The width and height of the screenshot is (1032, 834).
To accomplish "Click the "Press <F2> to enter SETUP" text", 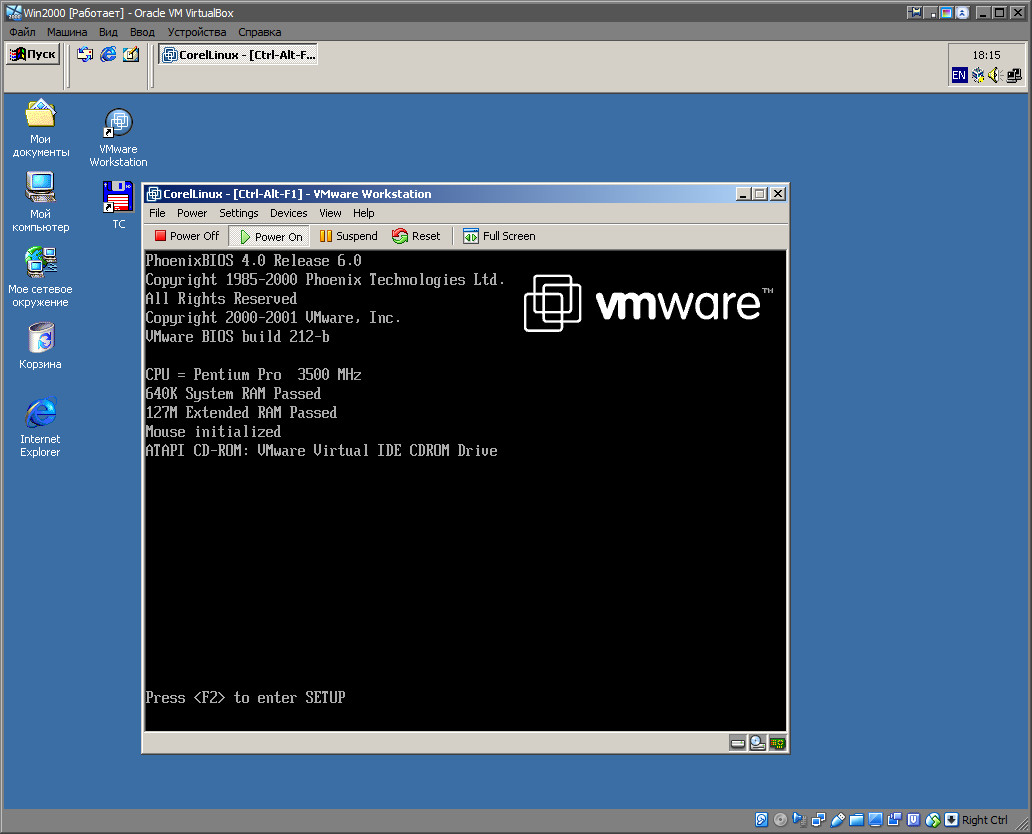I will point(245,698).
